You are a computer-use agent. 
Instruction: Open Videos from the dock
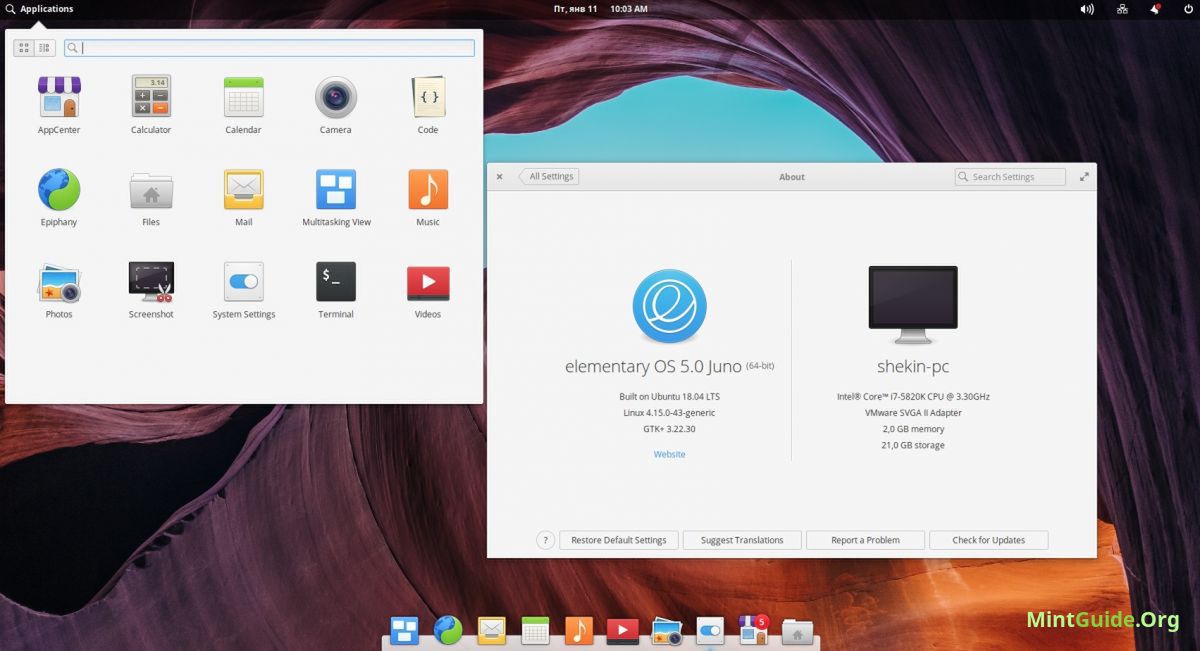click(x=622, y=630)
